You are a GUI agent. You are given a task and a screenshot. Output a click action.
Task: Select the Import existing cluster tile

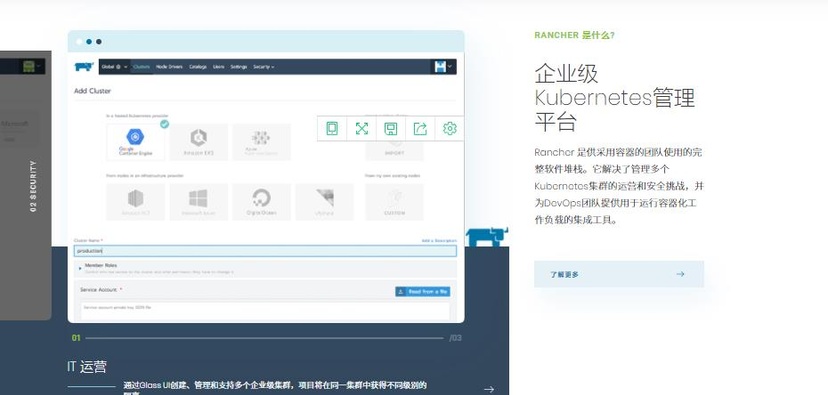coord(394,150)
